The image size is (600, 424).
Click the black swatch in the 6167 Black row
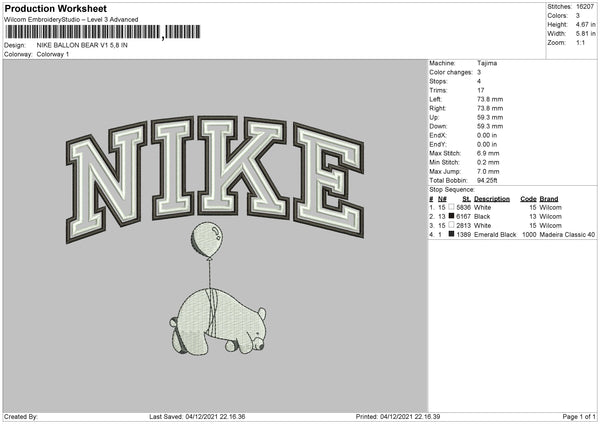pos(451,216)
